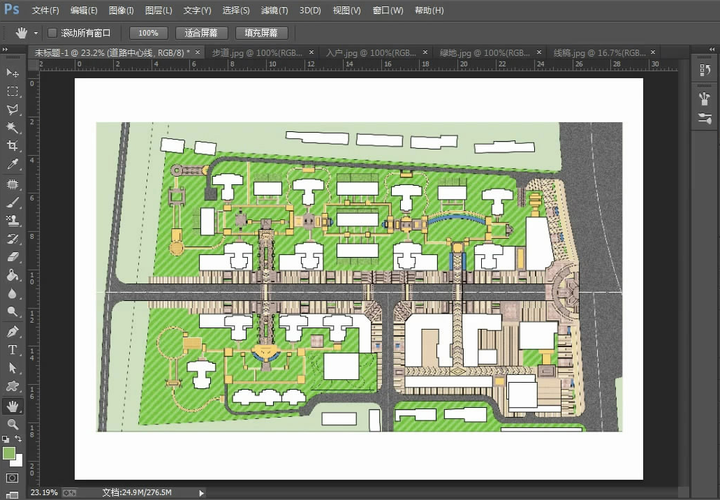Select the Dodge tool
The width and height of the screenshot is (720, 500).
tap(12, 312)
